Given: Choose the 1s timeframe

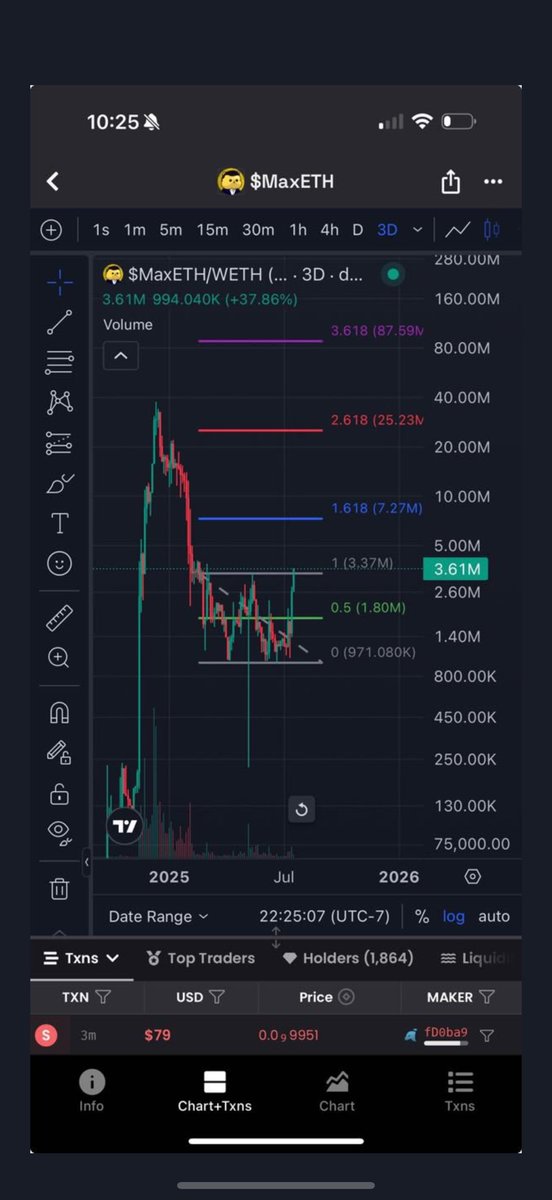Looking at the screenshot, I should point(101,230).
